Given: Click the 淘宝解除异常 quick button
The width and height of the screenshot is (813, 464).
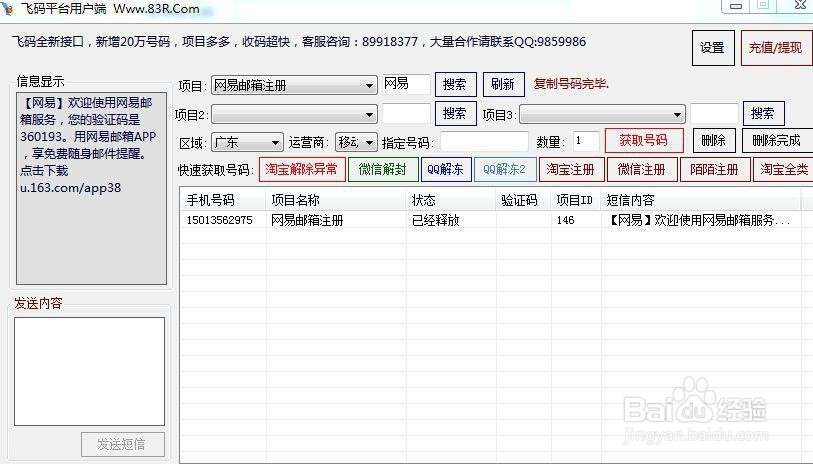Looking at the screenshot, I should point(302,170).
